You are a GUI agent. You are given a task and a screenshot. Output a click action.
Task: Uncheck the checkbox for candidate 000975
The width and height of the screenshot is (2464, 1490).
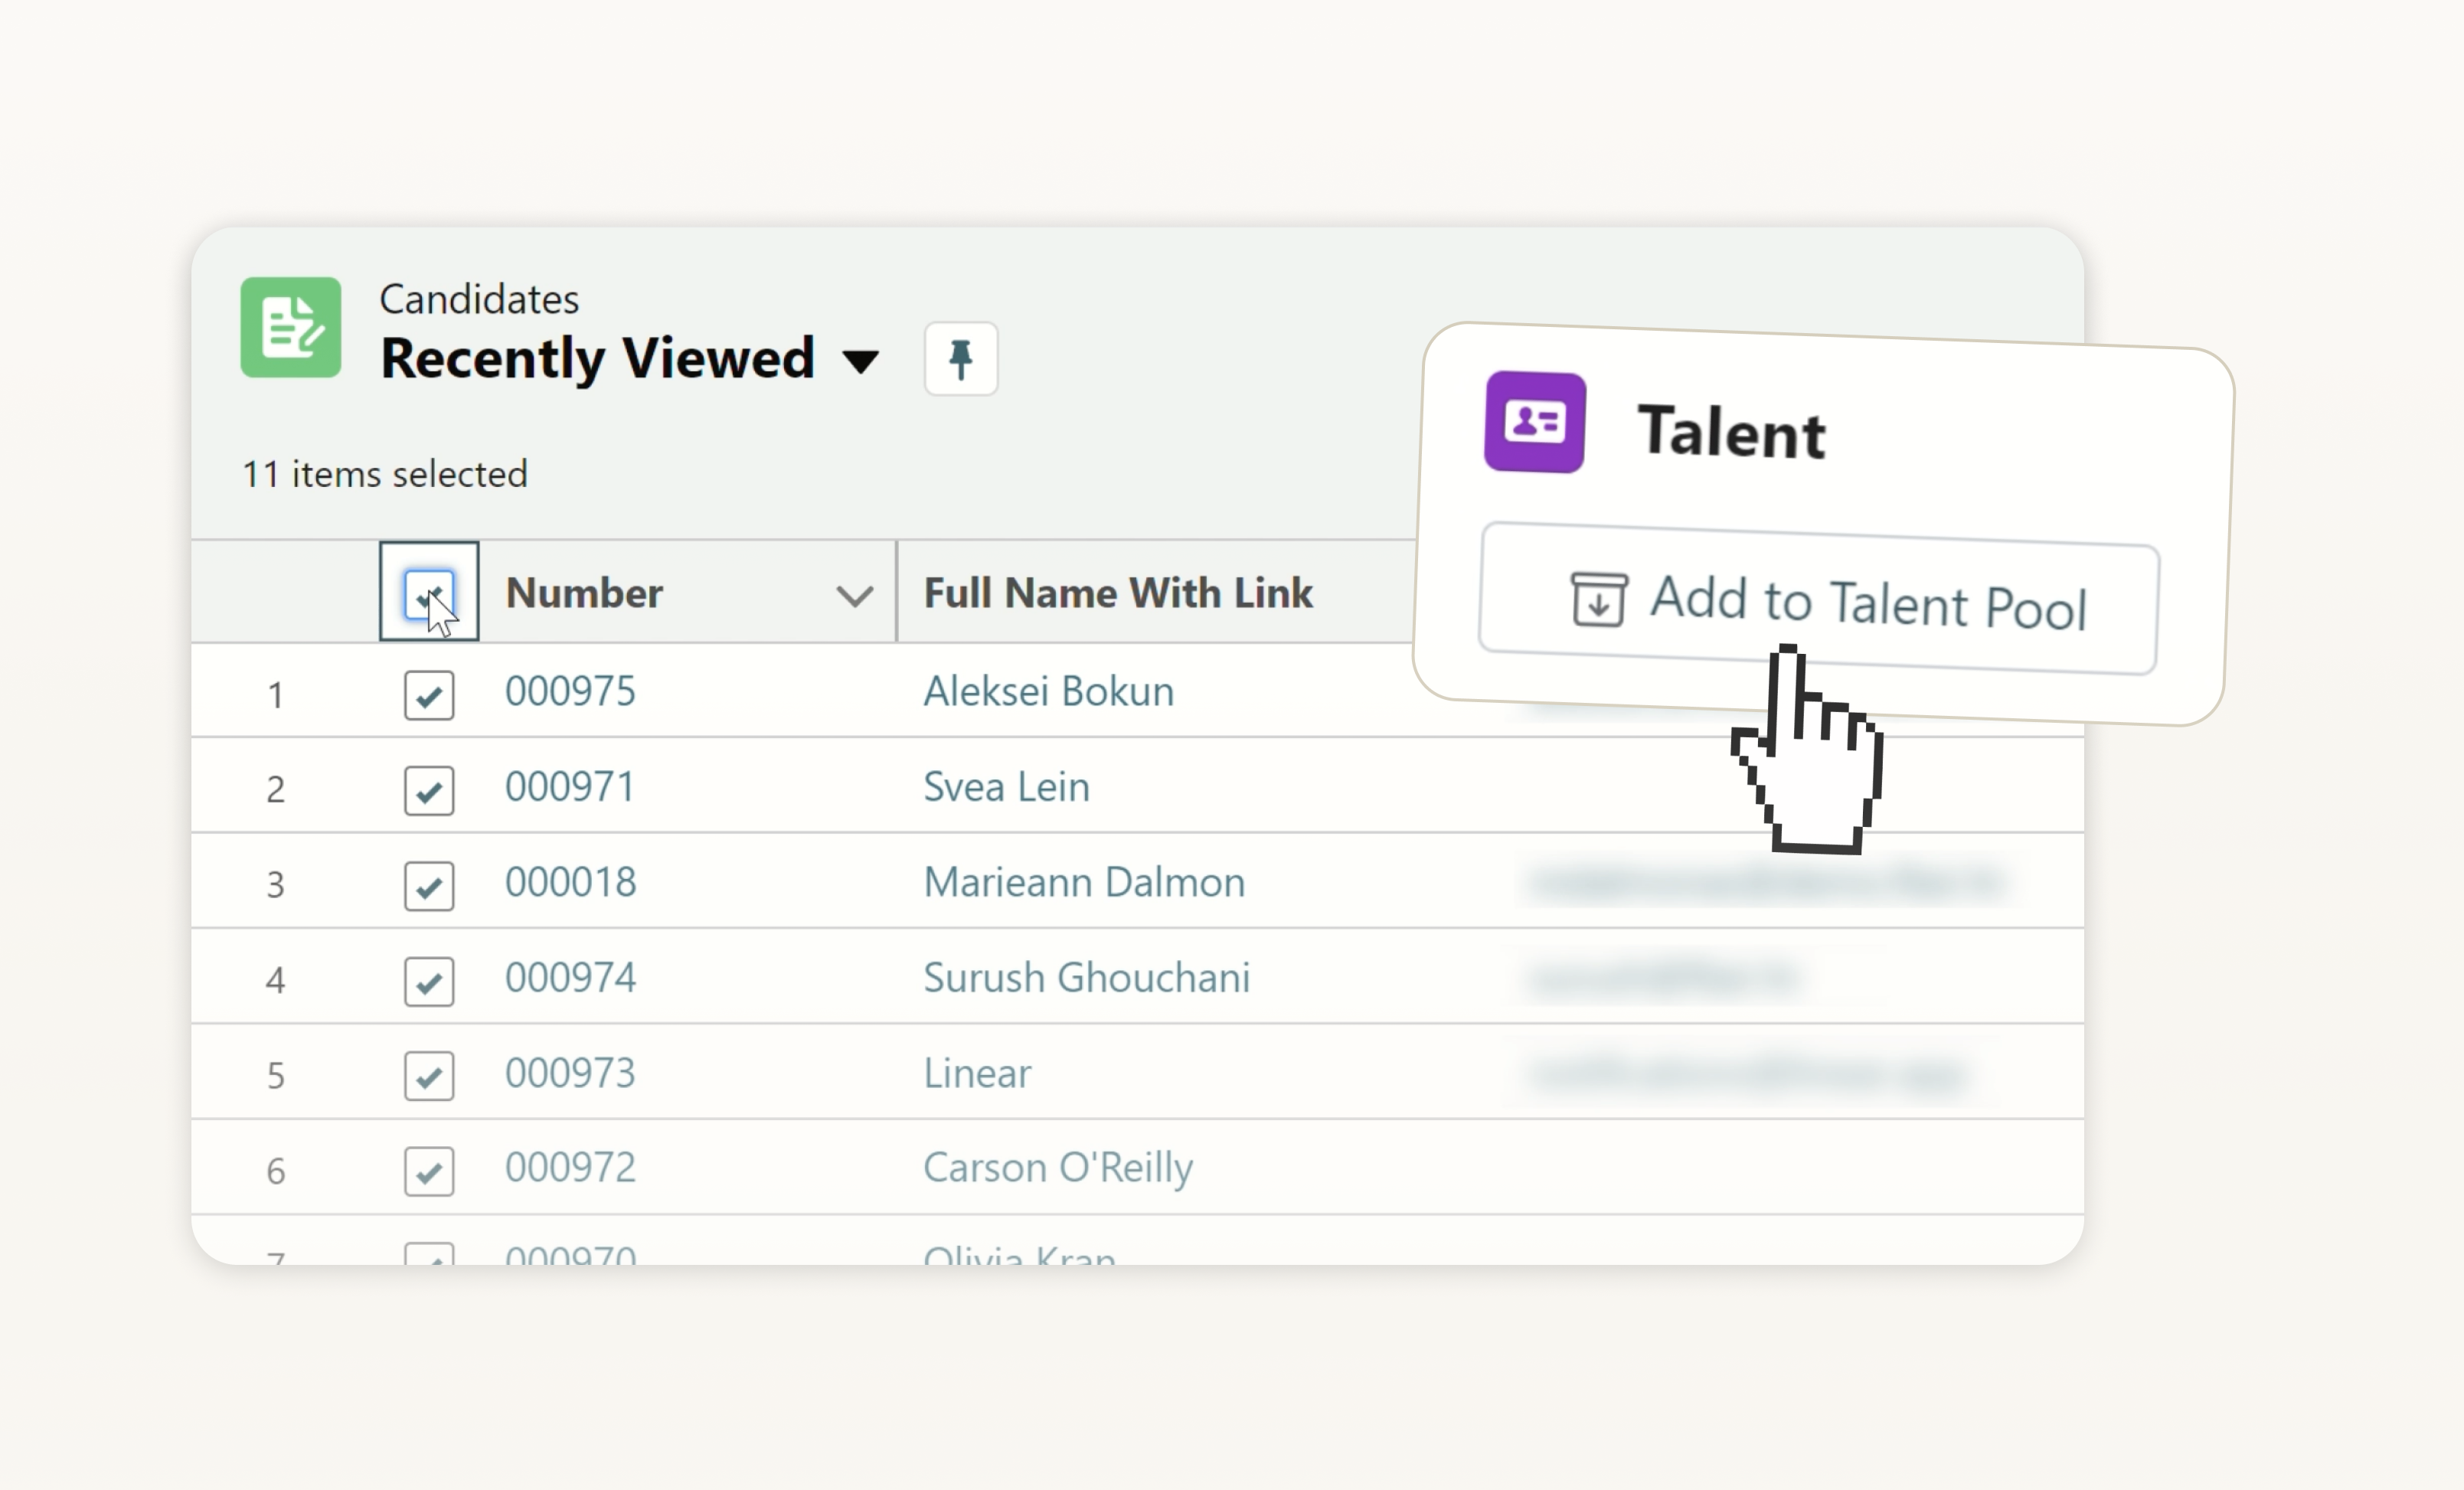pos(429,695)
